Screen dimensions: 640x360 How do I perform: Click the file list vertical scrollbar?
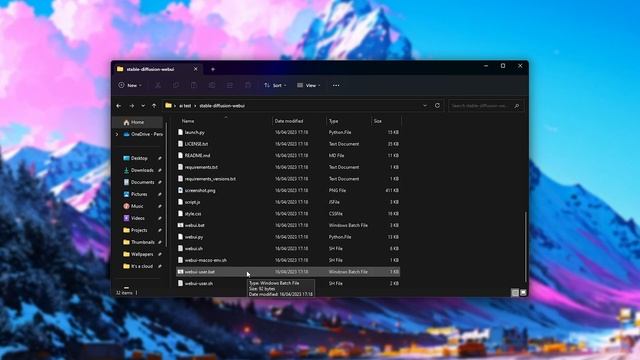click(525, 247)
